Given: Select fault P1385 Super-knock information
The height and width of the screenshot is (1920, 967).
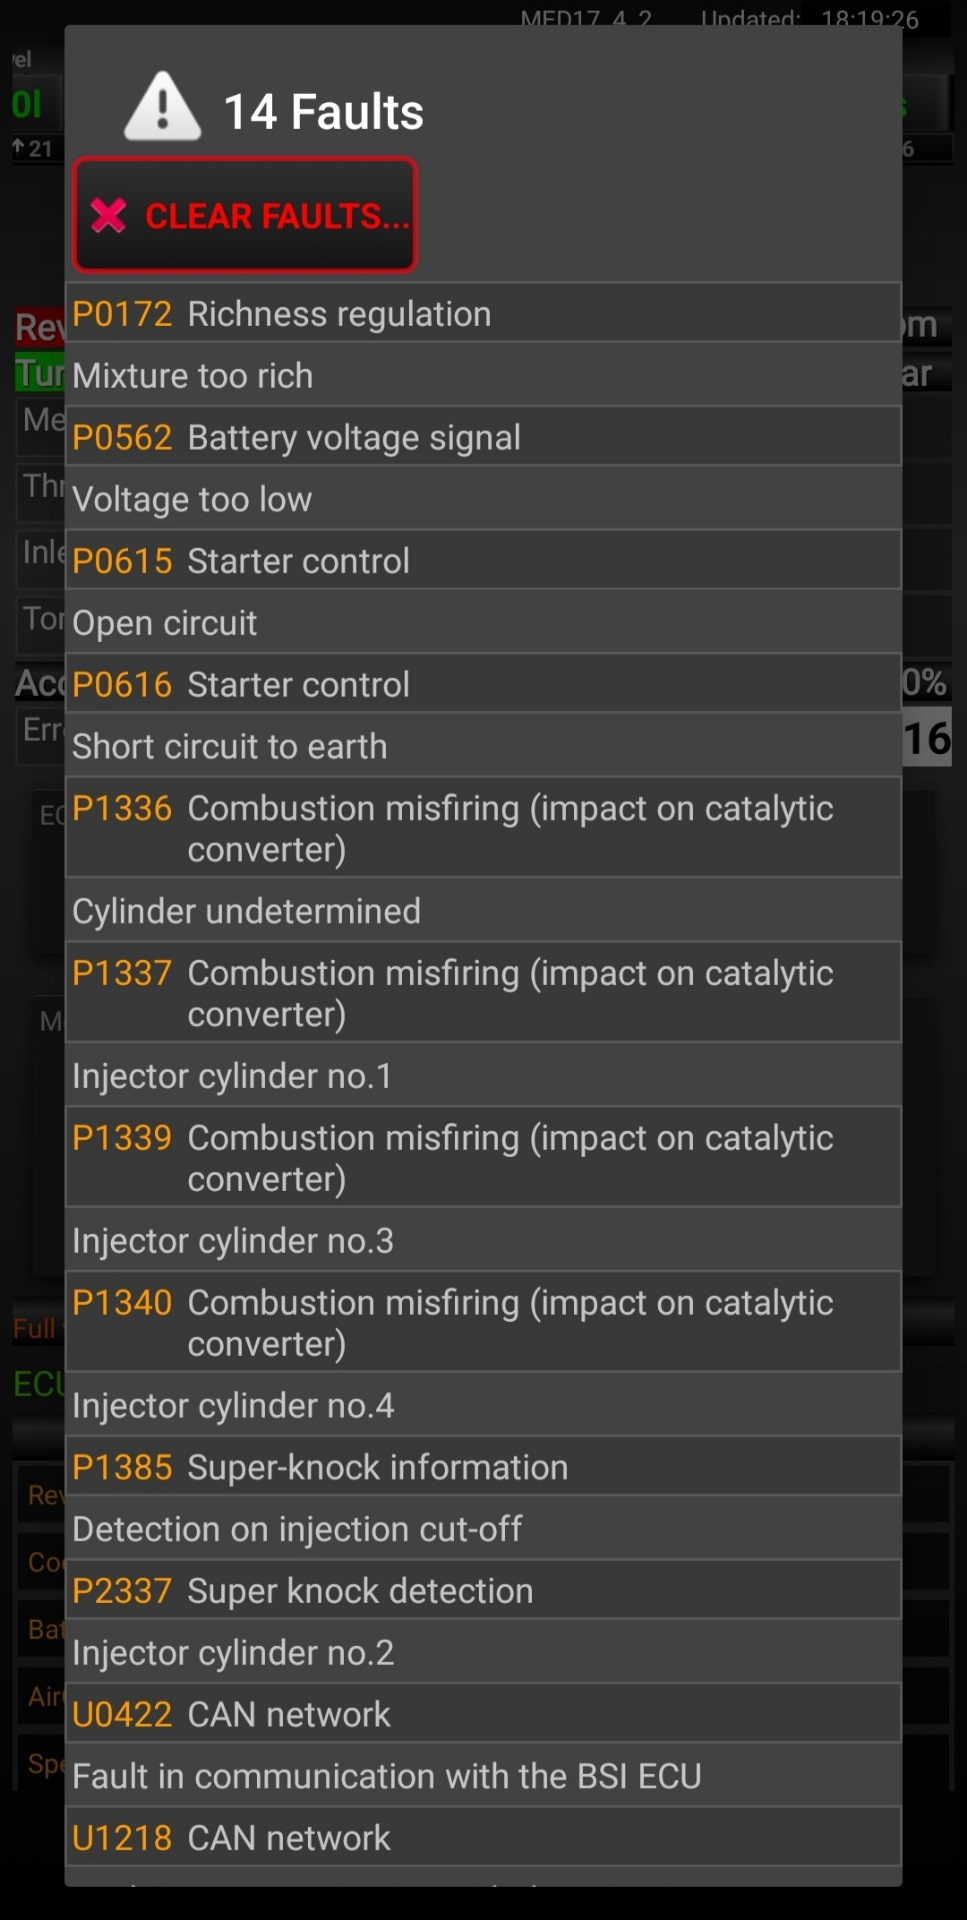Looking at the screenshot, I should point(482,1467).
